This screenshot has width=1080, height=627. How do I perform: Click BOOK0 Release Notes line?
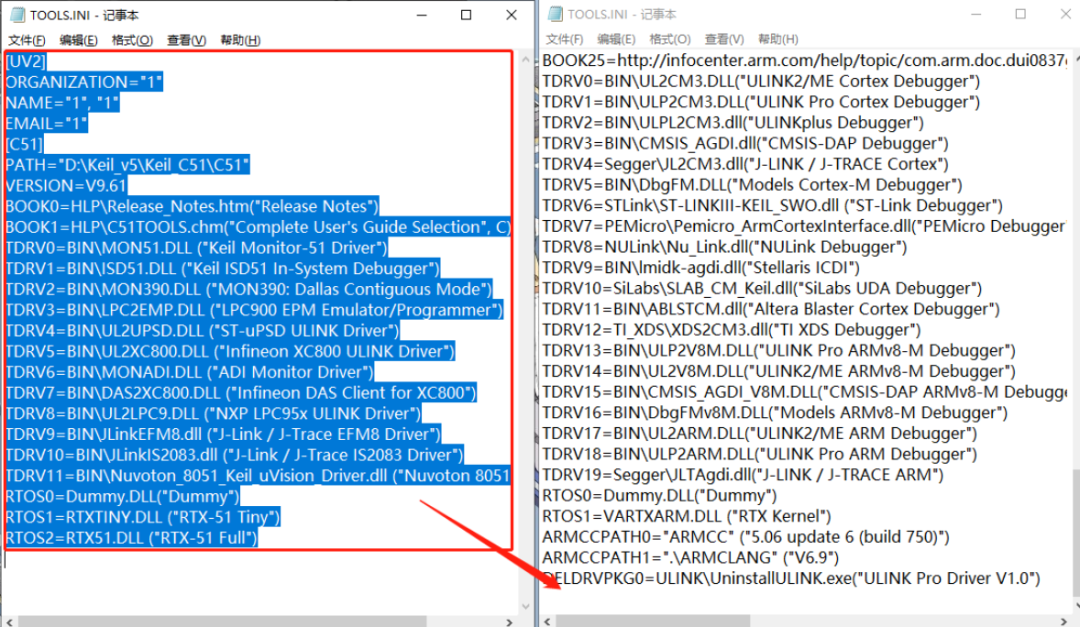pyautogui.click(x=192, y=206)
